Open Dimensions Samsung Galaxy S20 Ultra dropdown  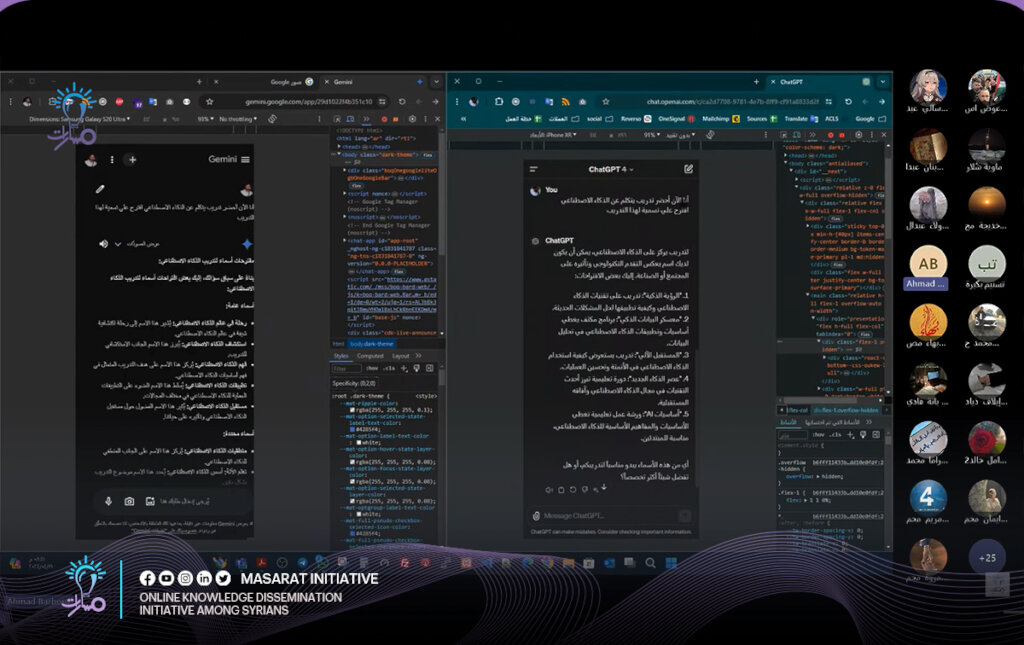click(x=80, y=119)
